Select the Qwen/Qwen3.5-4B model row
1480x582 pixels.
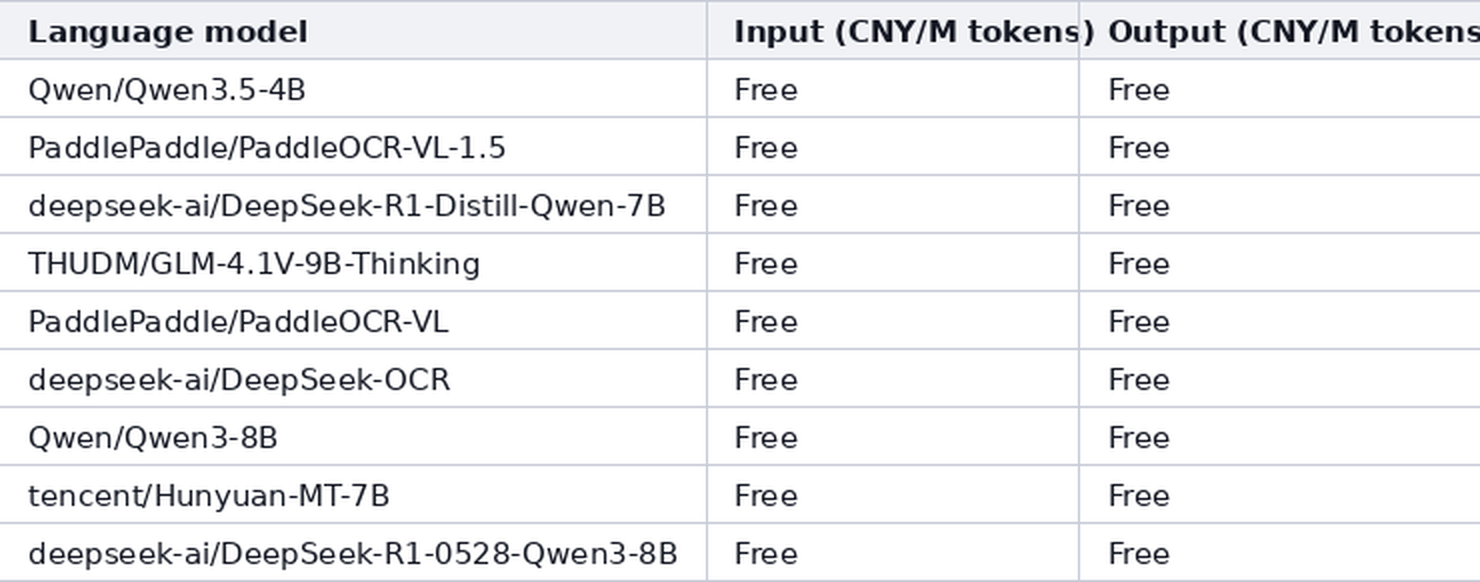click(x=740, y=89)
